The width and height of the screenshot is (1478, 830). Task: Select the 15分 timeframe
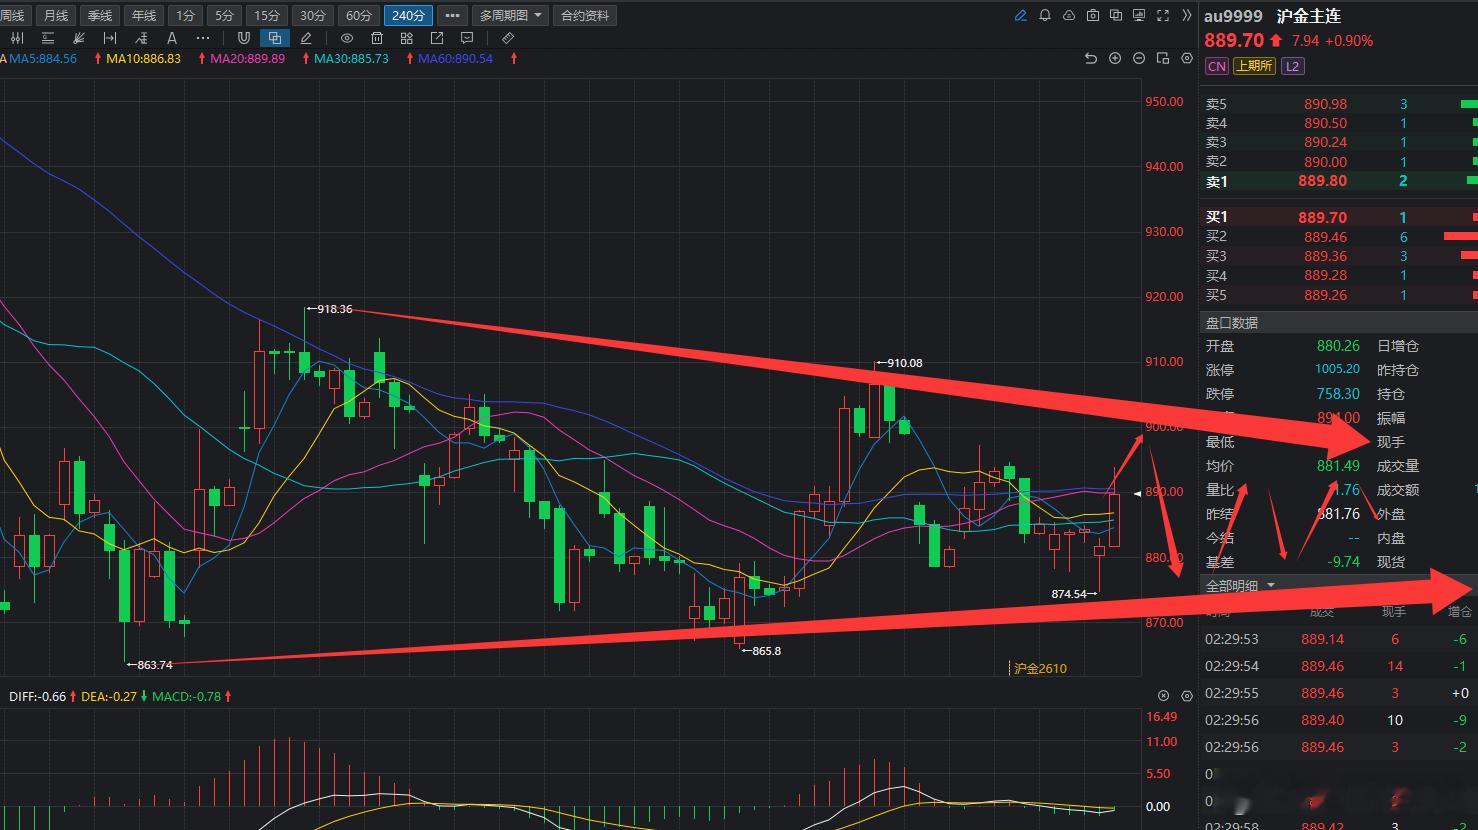point(267,16)
